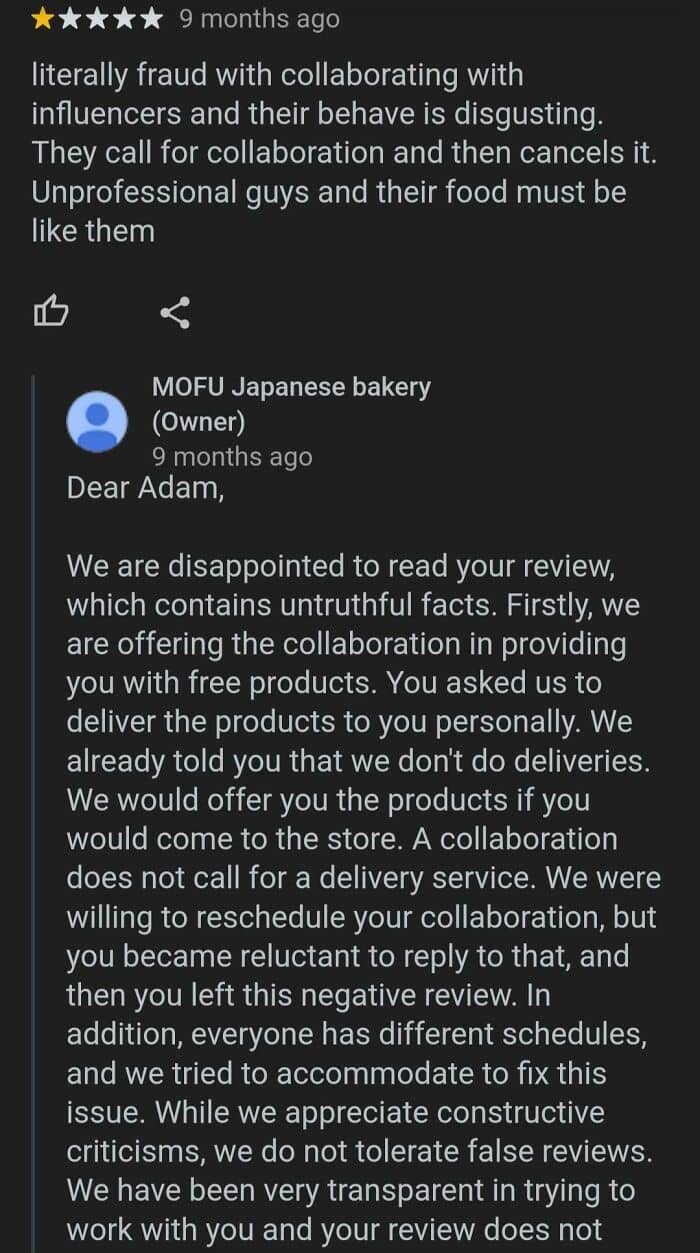
Task: Select the owner reply's '9 months ago' timestamp
Action: [232, 457]
